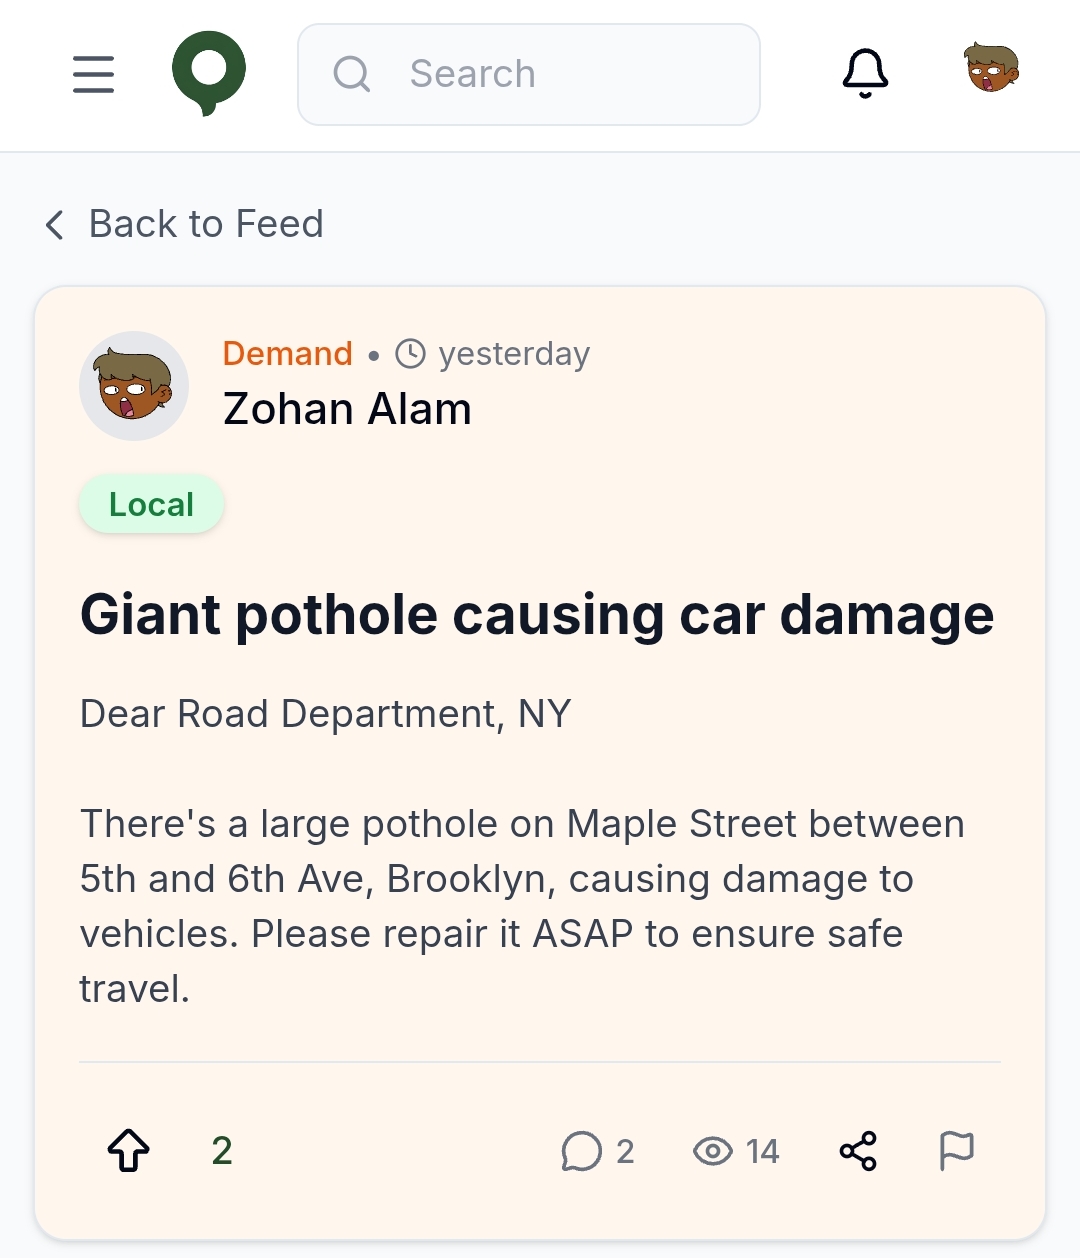
Task: Open Zohan Alam's post avatar
Action: coord(134,386)
